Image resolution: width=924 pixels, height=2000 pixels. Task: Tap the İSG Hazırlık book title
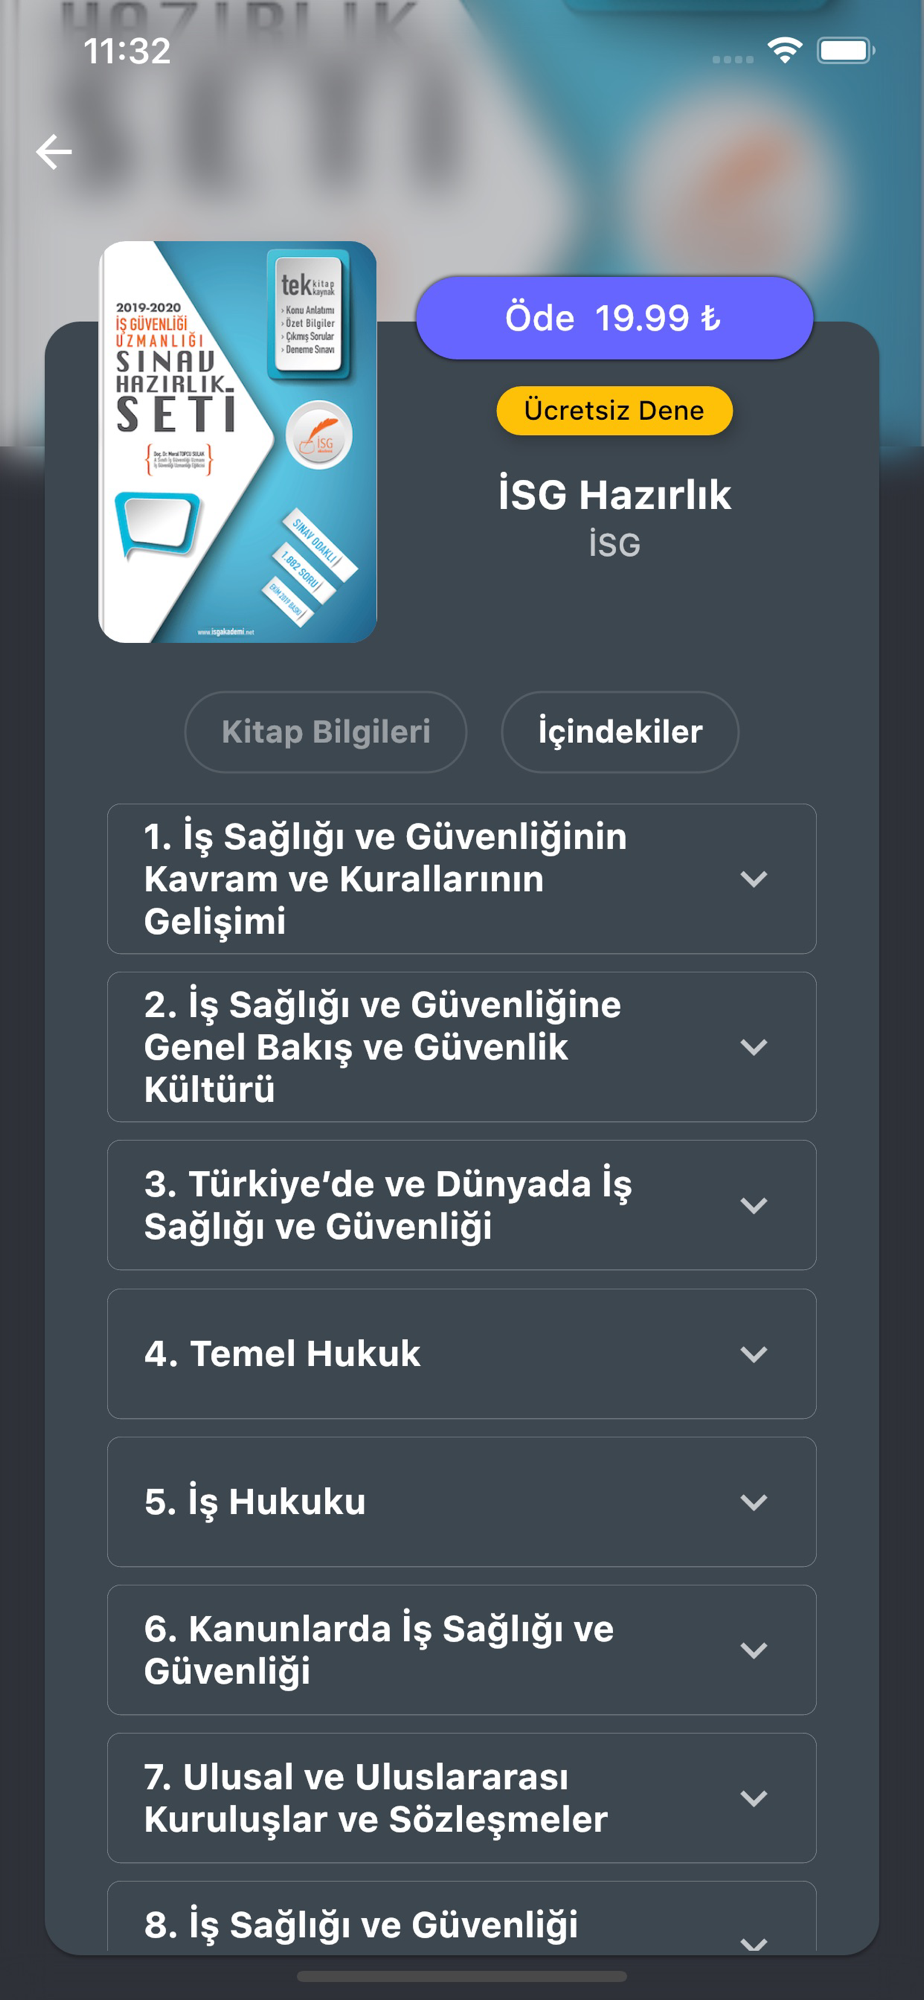coord(614,495)
